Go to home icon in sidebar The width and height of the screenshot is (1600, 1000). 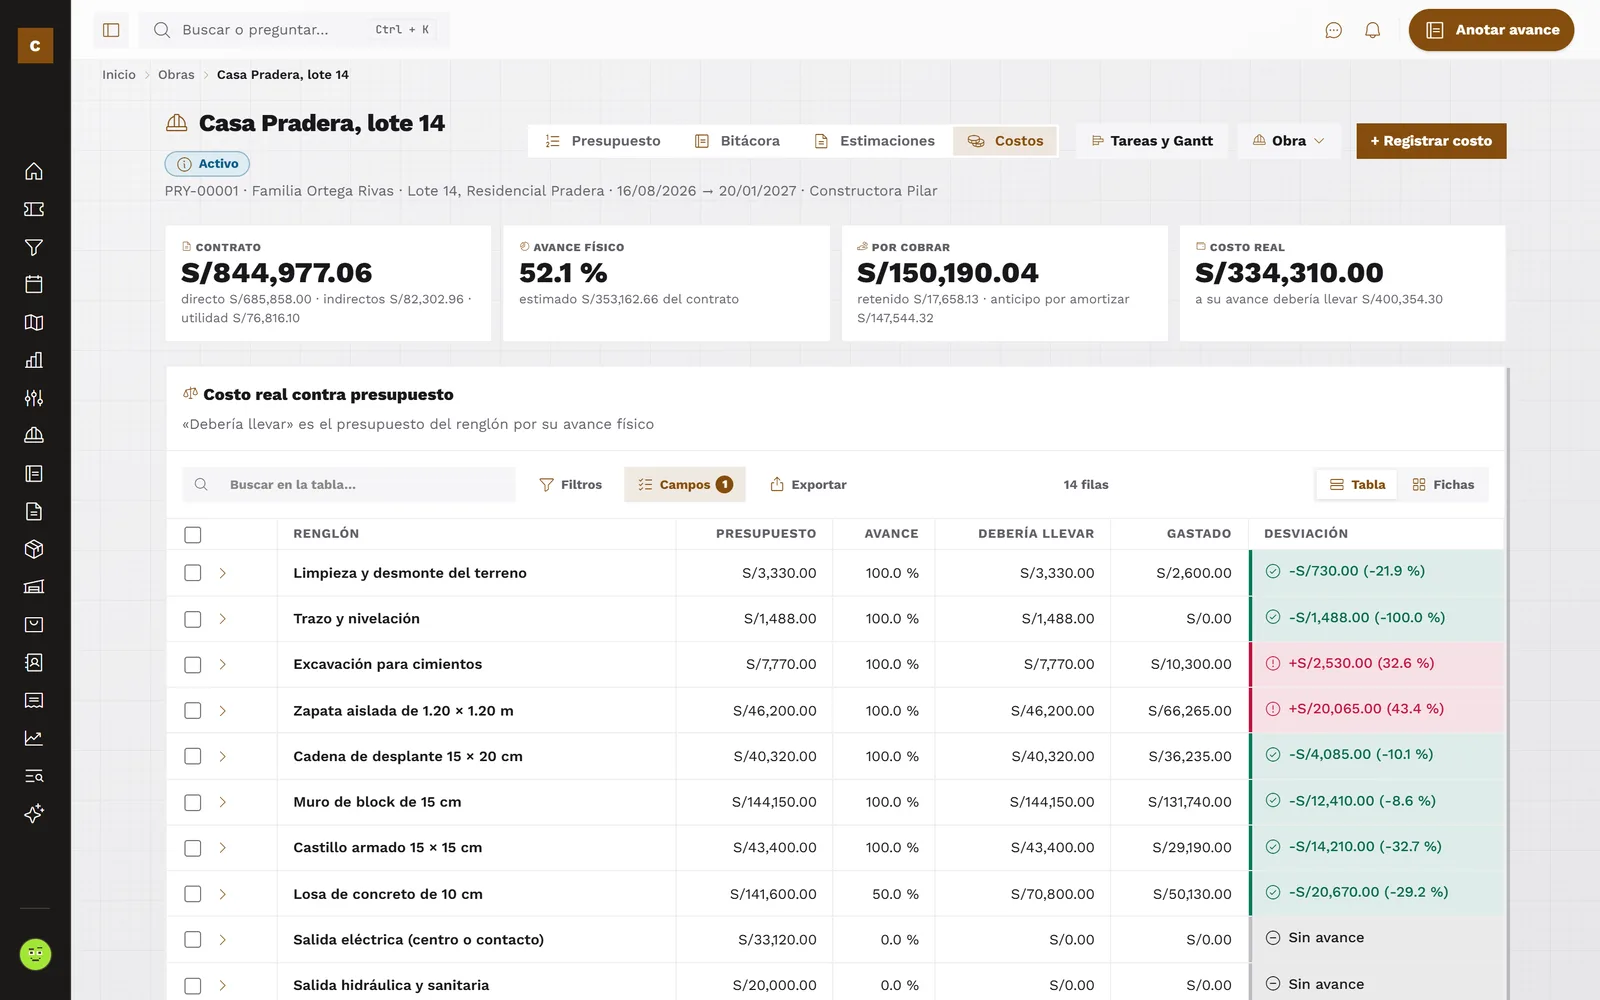pos(34,171)
